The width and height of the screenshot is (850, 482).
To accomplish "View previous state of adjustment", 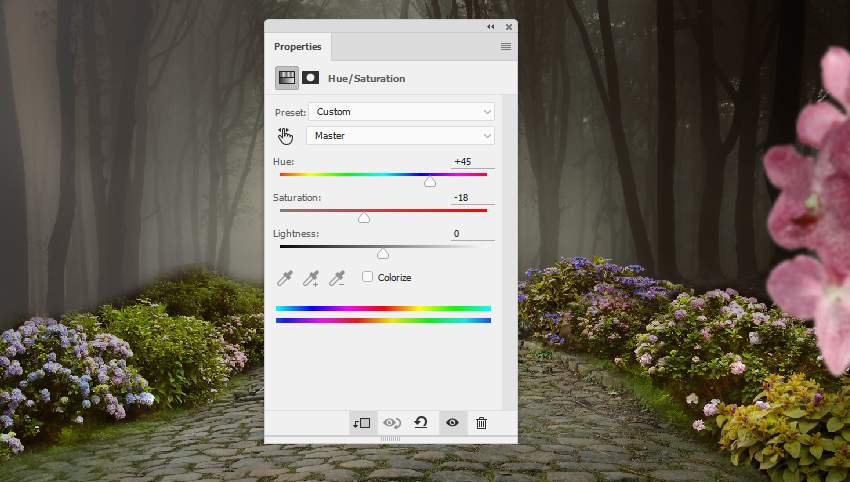I will (x=392, y=423).
